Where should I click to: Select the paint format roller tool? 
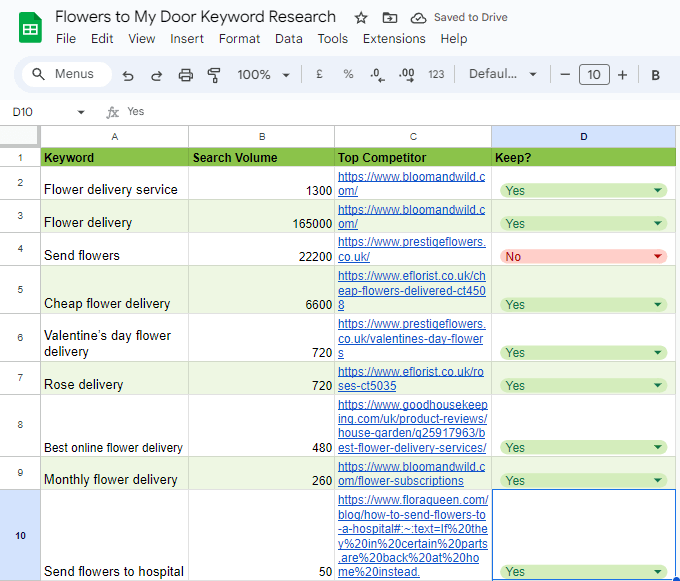point(213,75)
